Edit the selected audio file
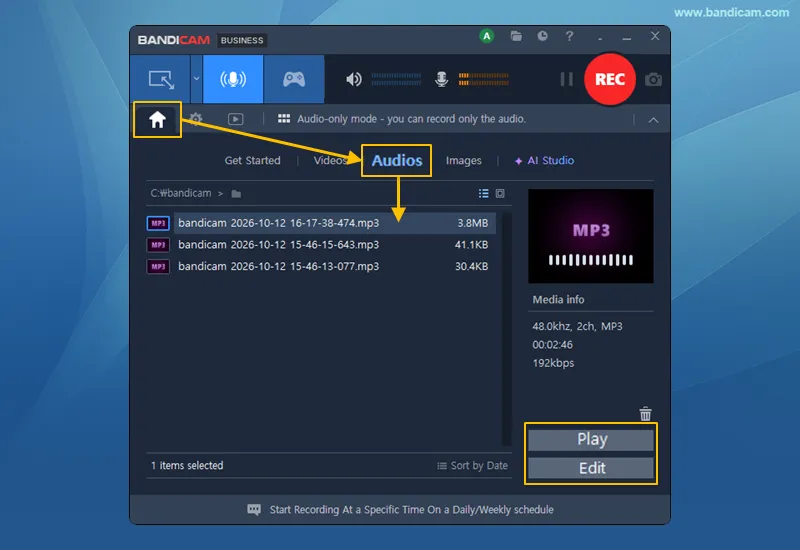 (x=591, y=468)
